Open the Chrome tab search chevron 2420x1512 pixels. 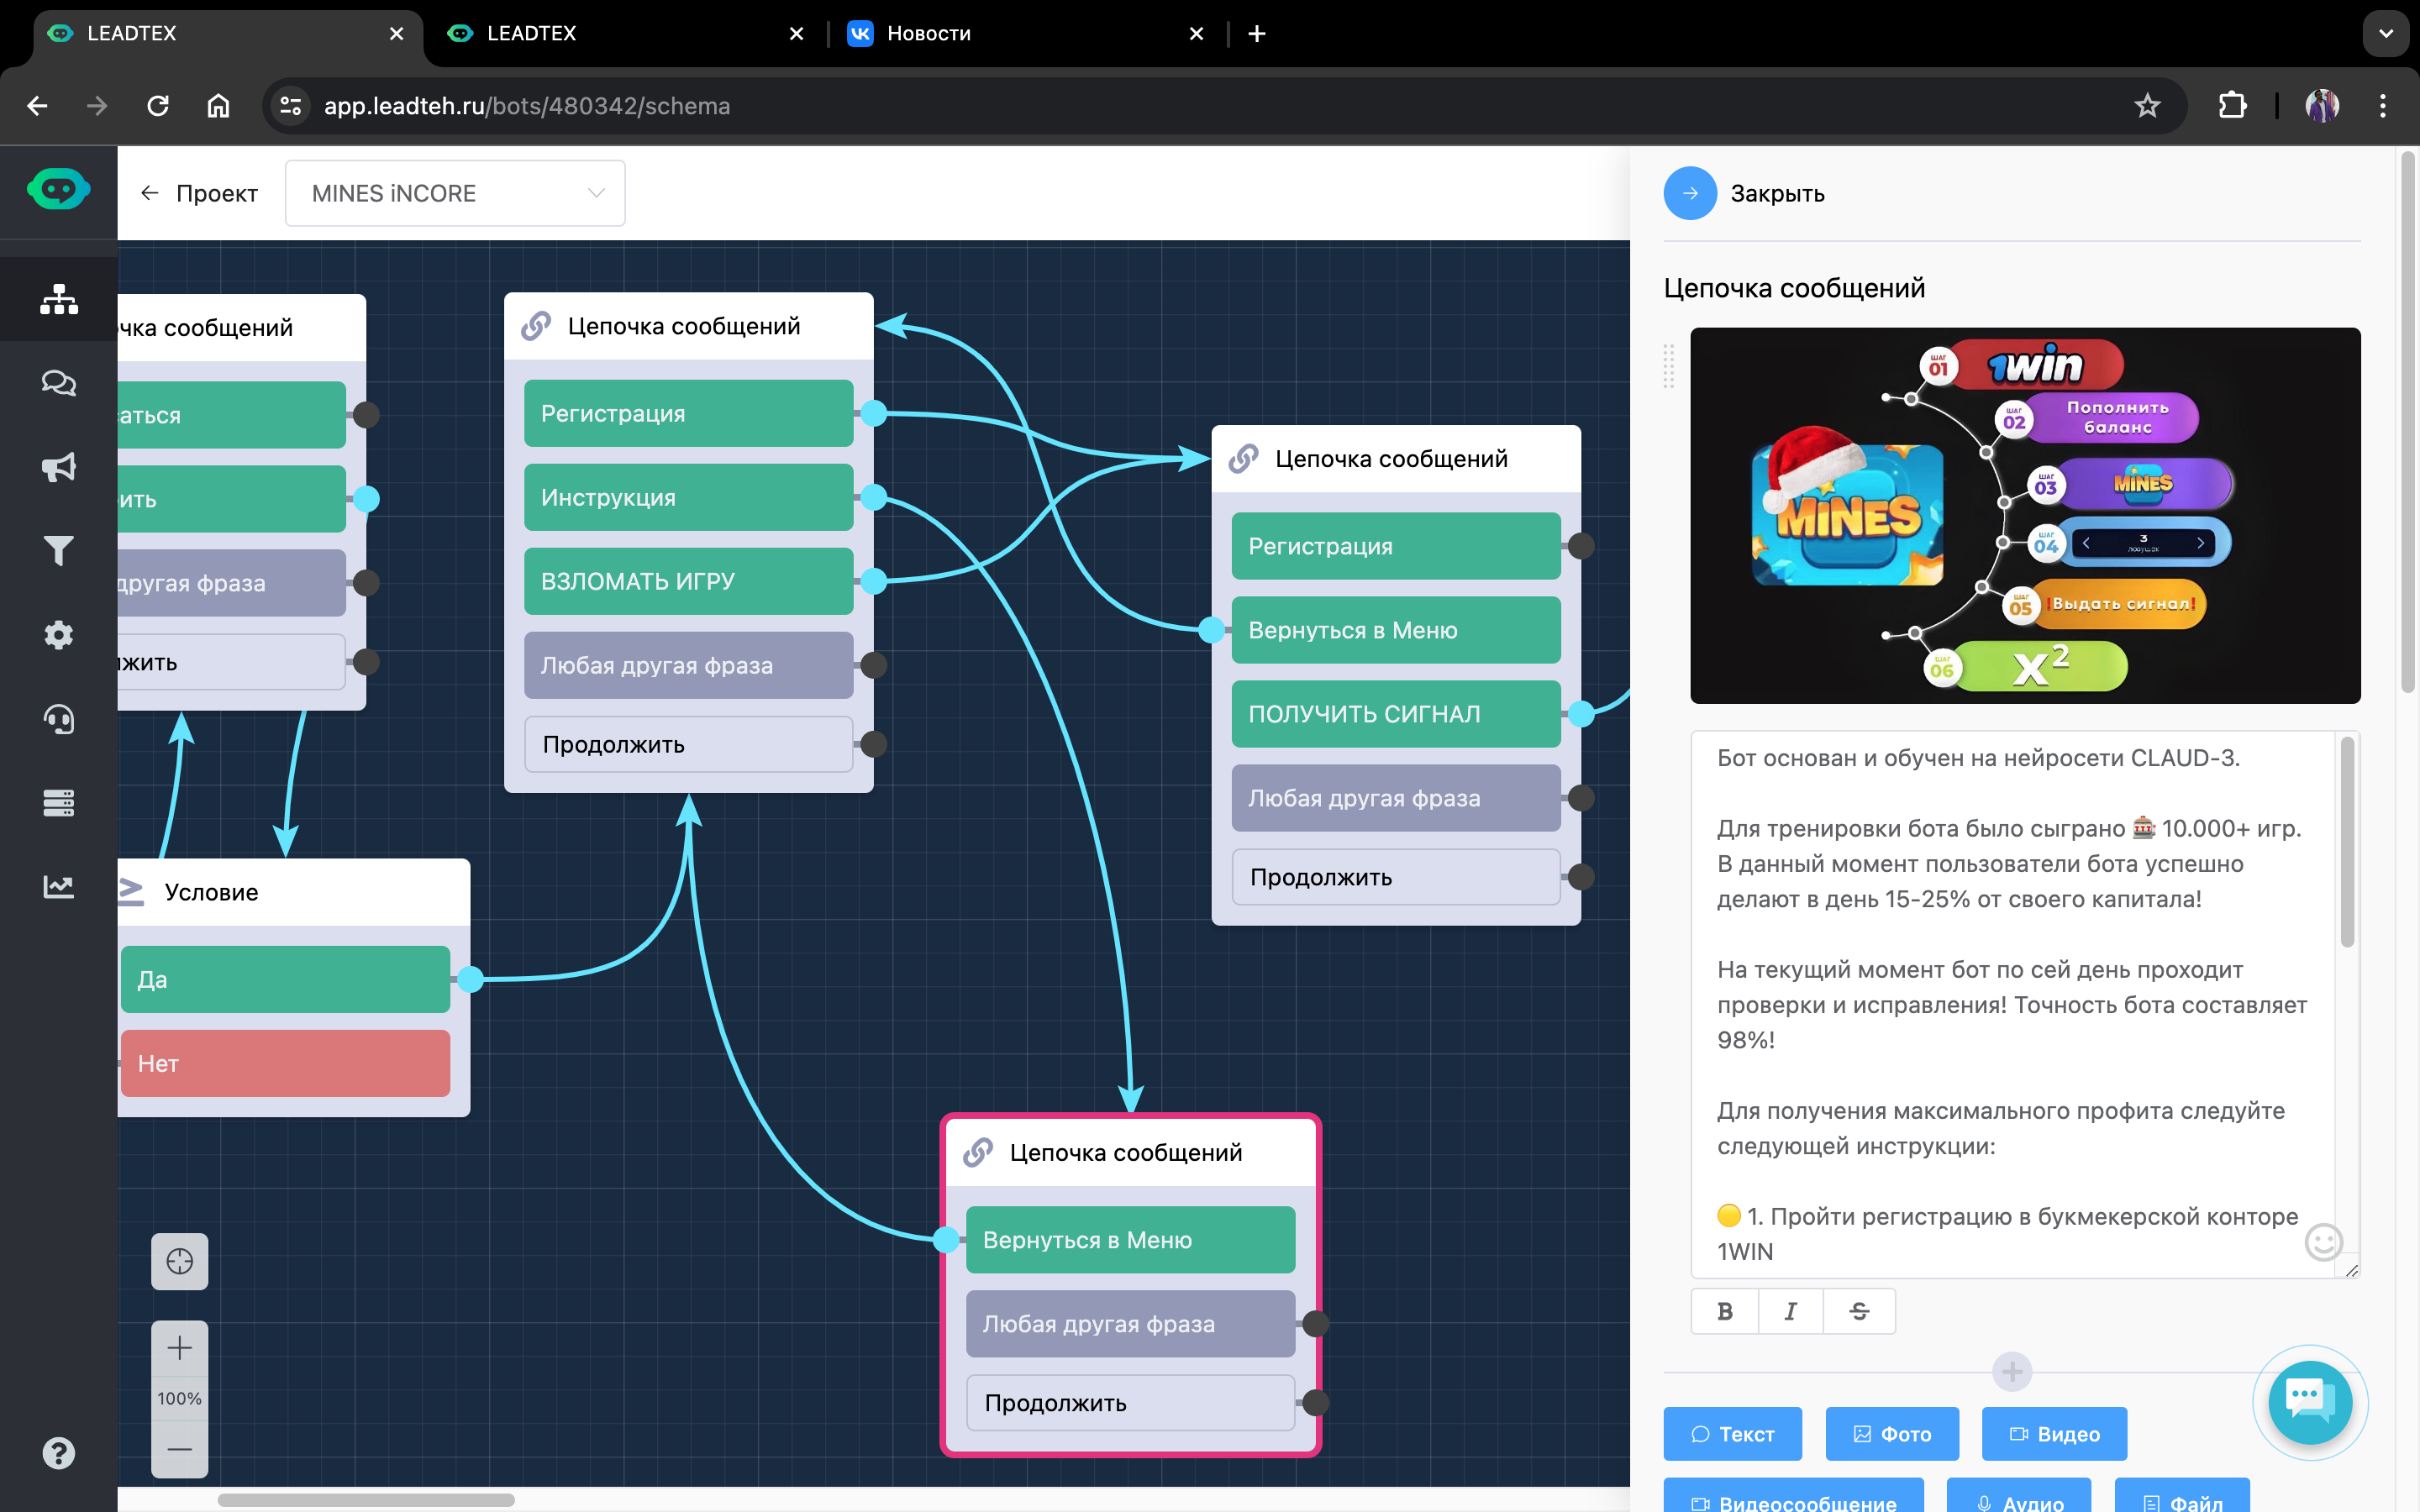coord(2385,33)
